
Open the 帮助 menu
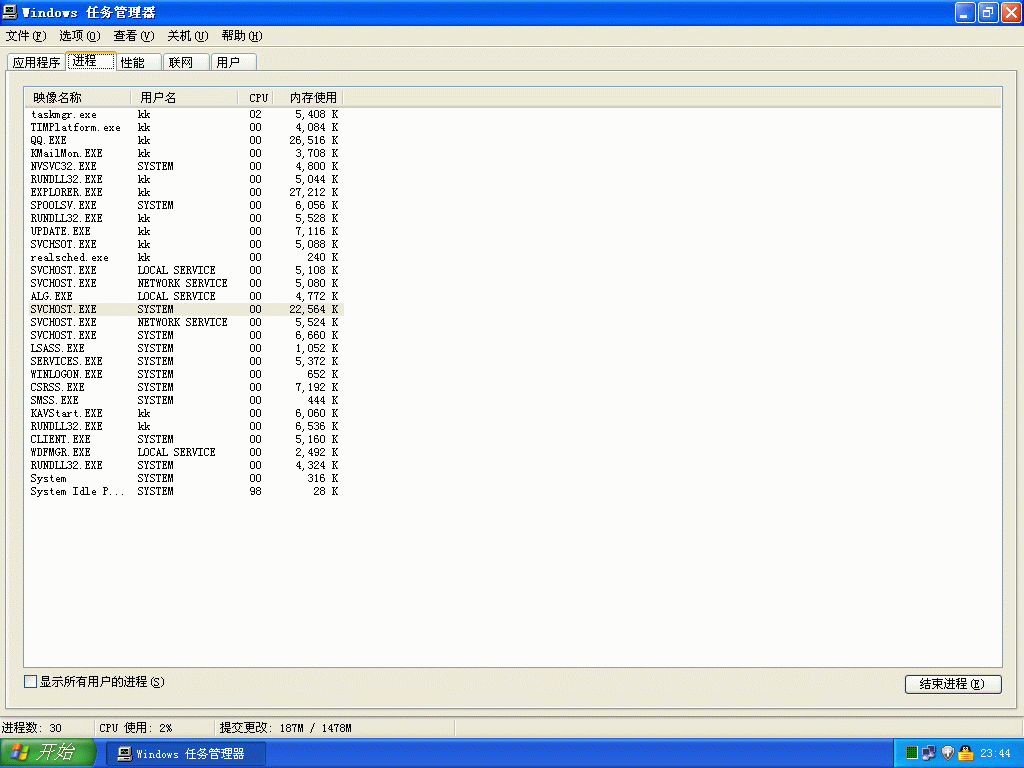click(242, 36)
